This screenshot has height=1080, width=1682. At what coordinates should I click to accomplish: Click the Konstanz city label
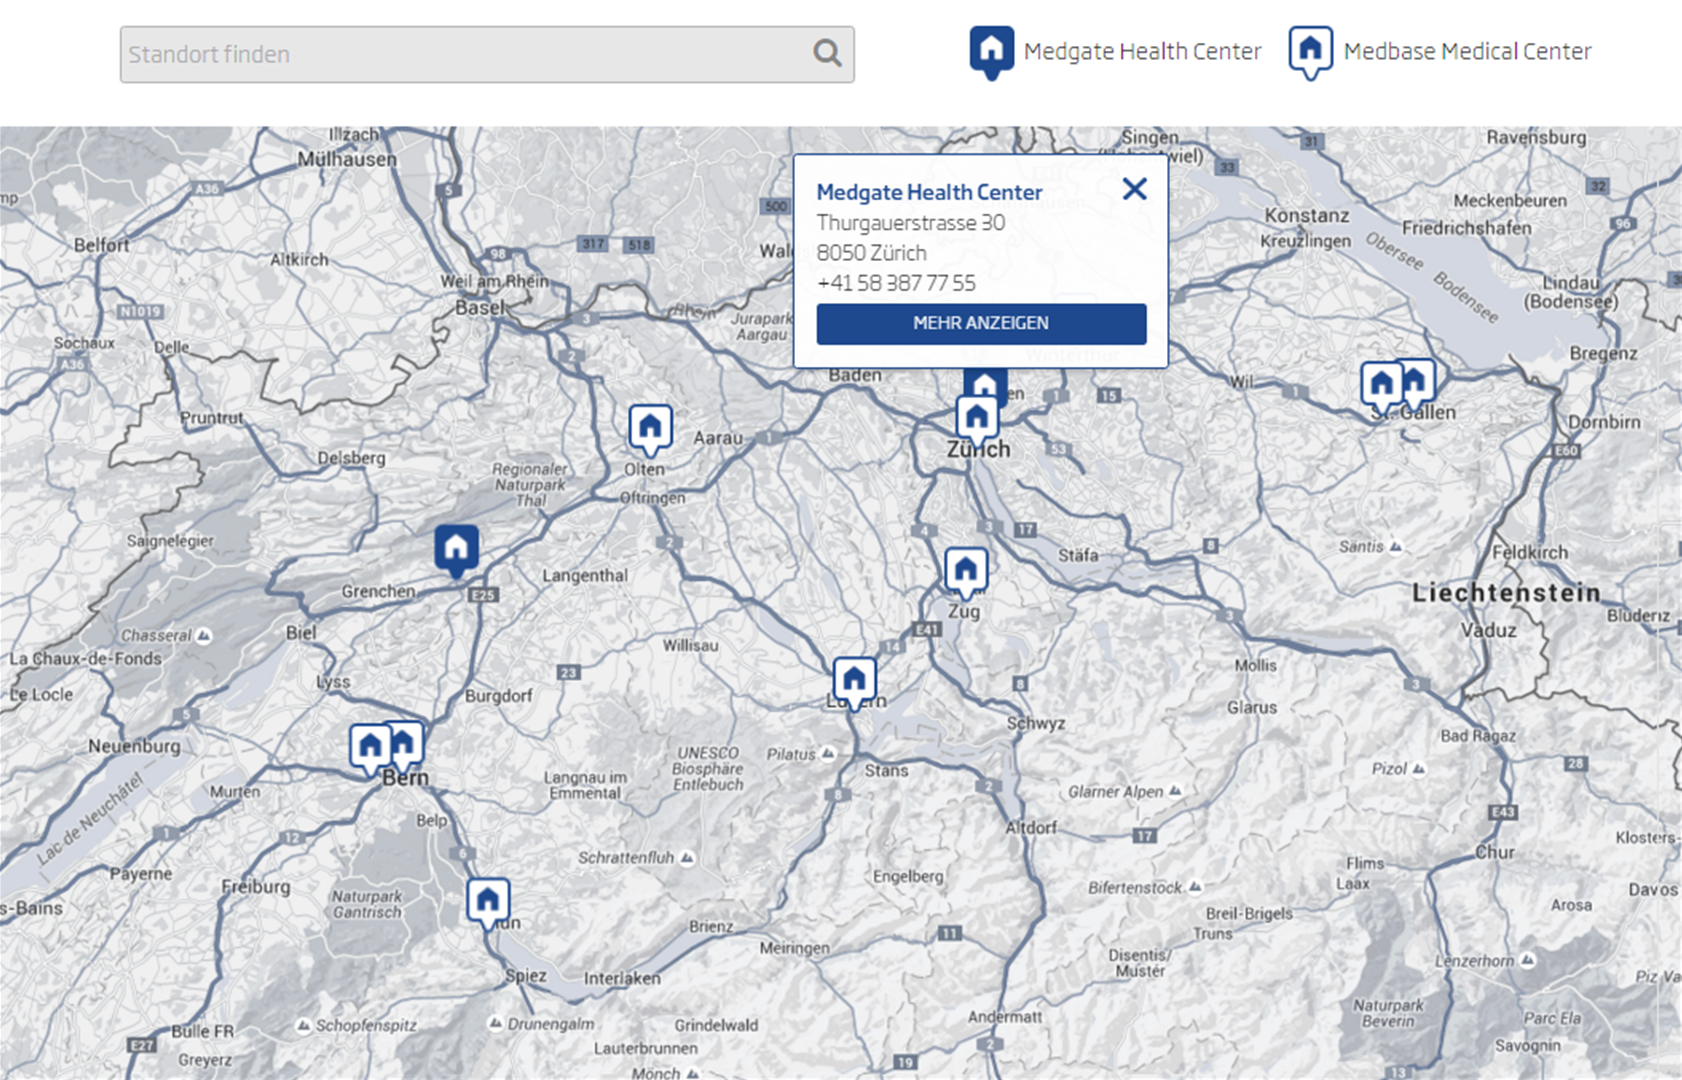pos(1306,215)
